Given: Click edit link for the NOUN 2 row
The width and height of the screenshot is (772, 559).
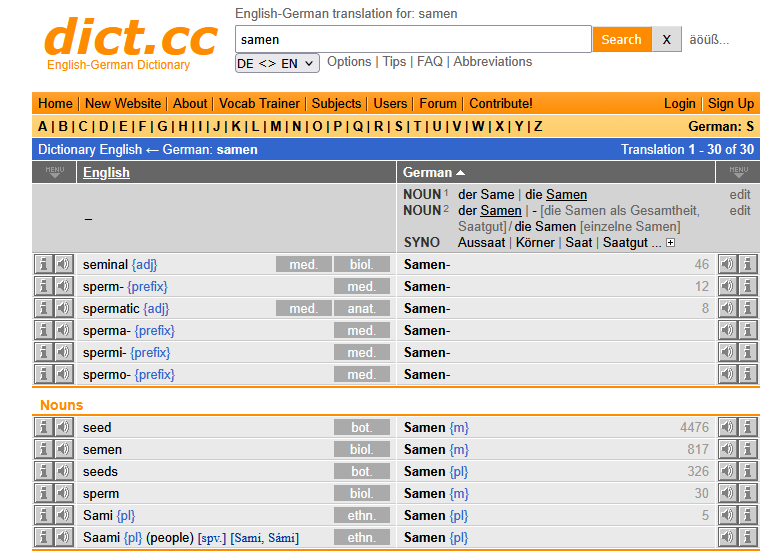Looking at the screenshot, I should (x=740, y=210).
